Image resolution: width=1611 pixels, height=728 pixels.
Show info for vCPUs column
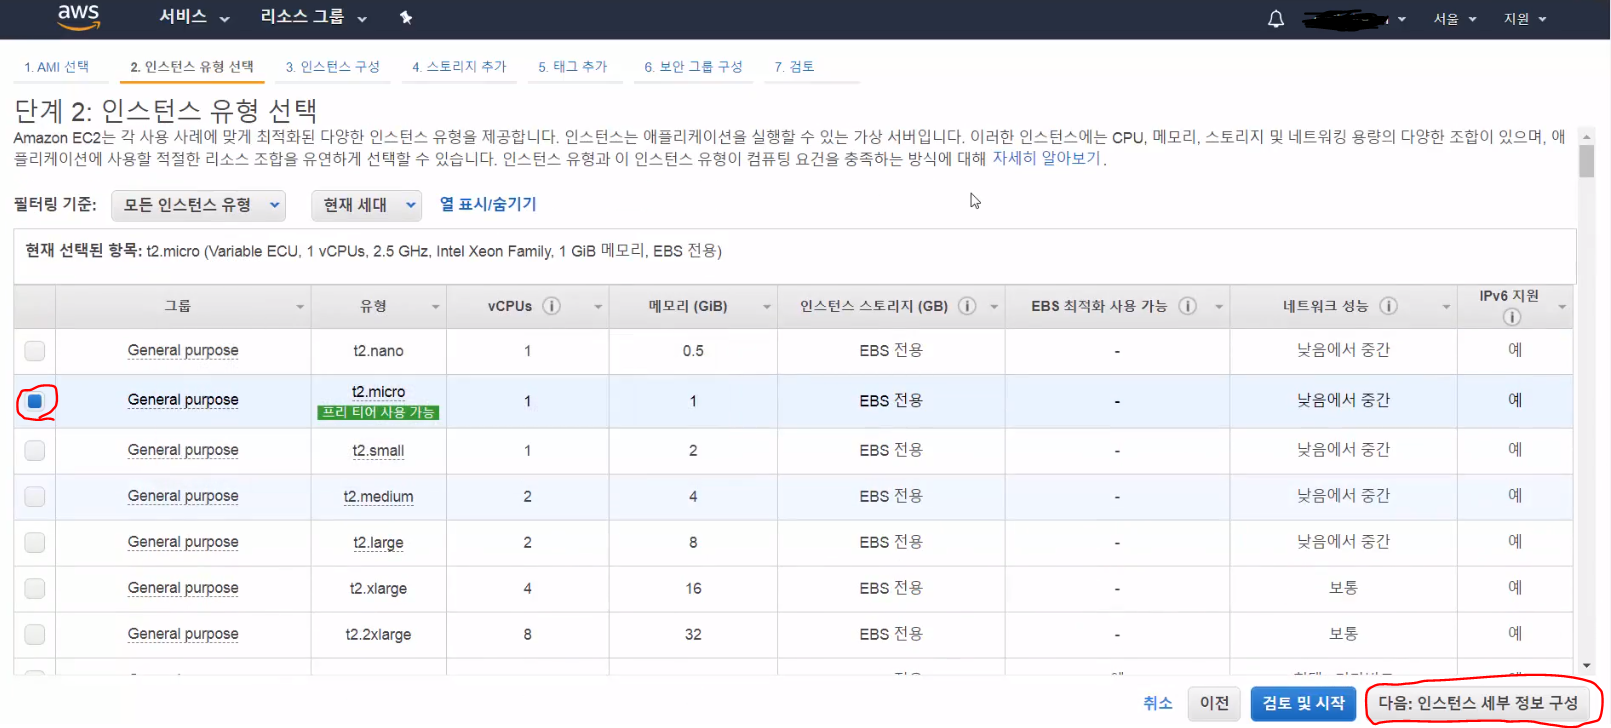click(552, 306)
